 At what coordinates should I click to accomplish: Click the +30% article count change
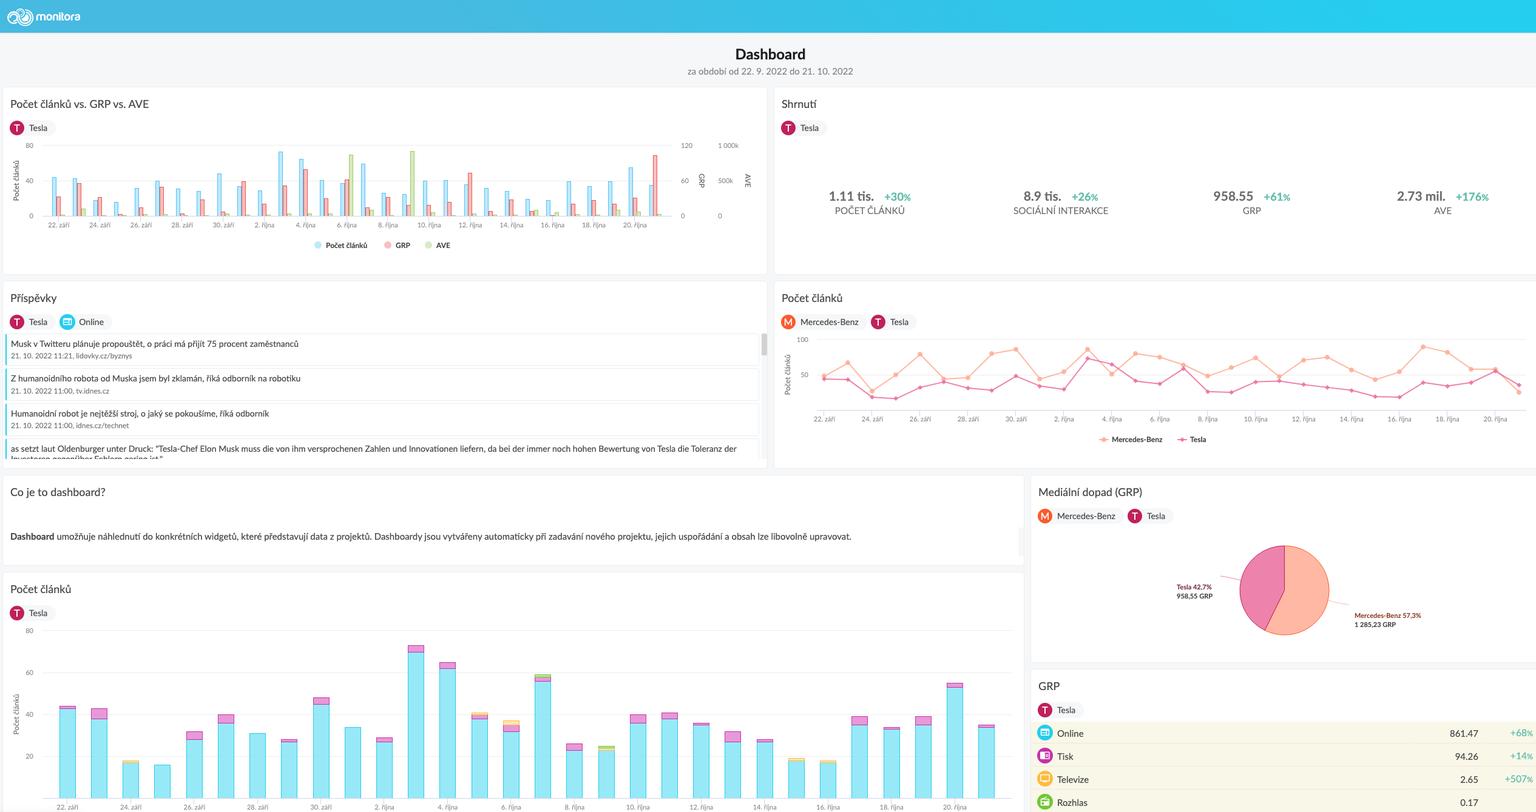point(897,197)
